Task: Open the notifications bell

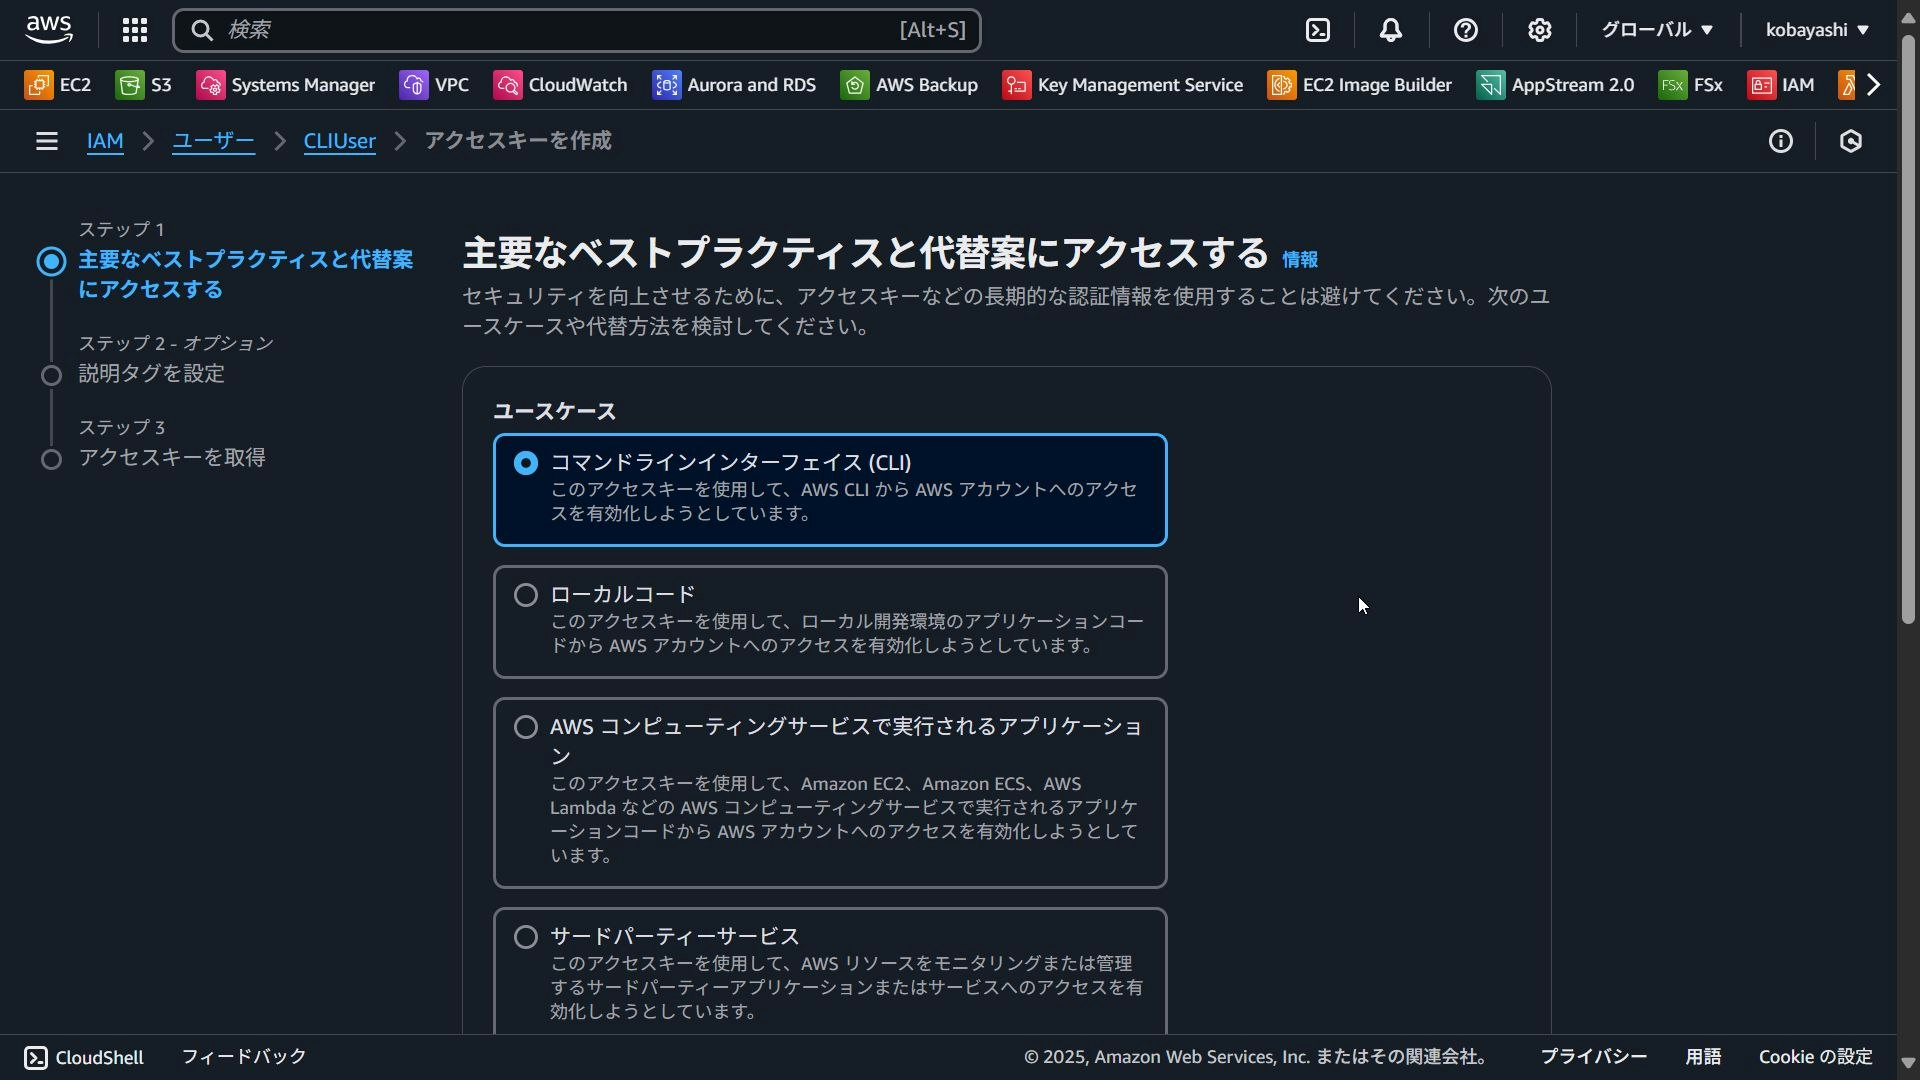Action: pos(1391,30)
